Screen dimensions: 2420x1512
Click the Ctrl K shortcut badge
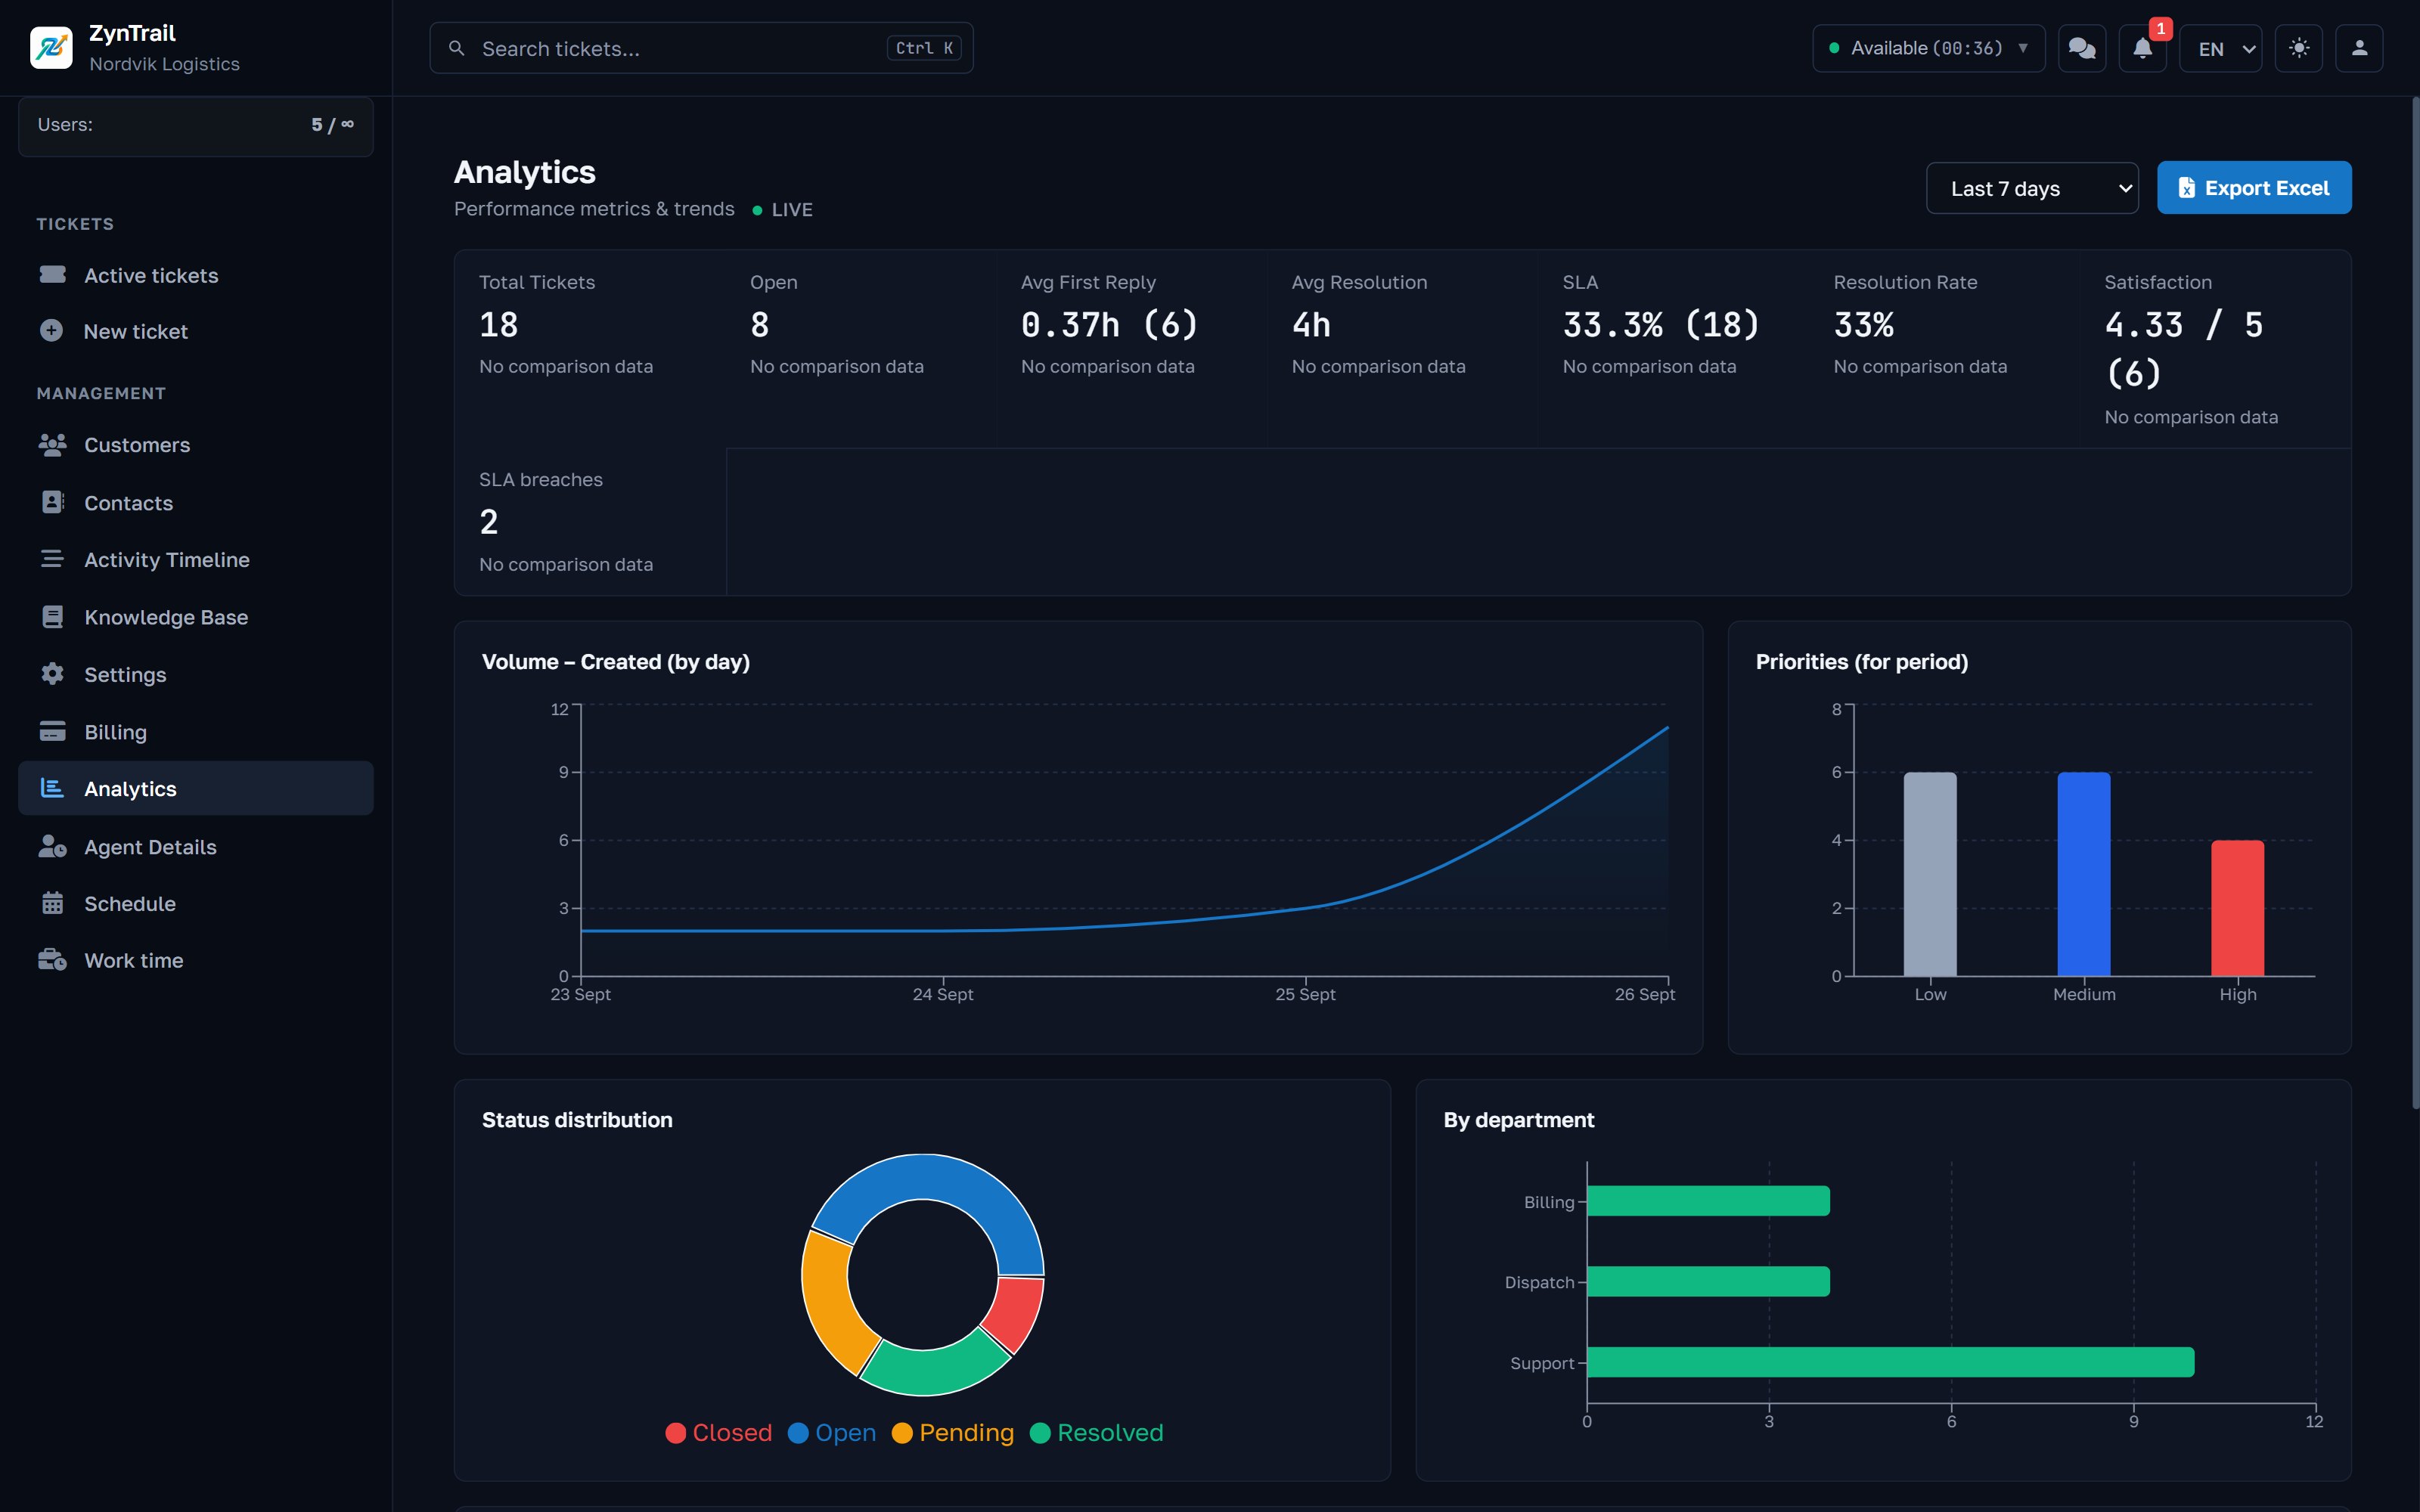coord(924,48)
